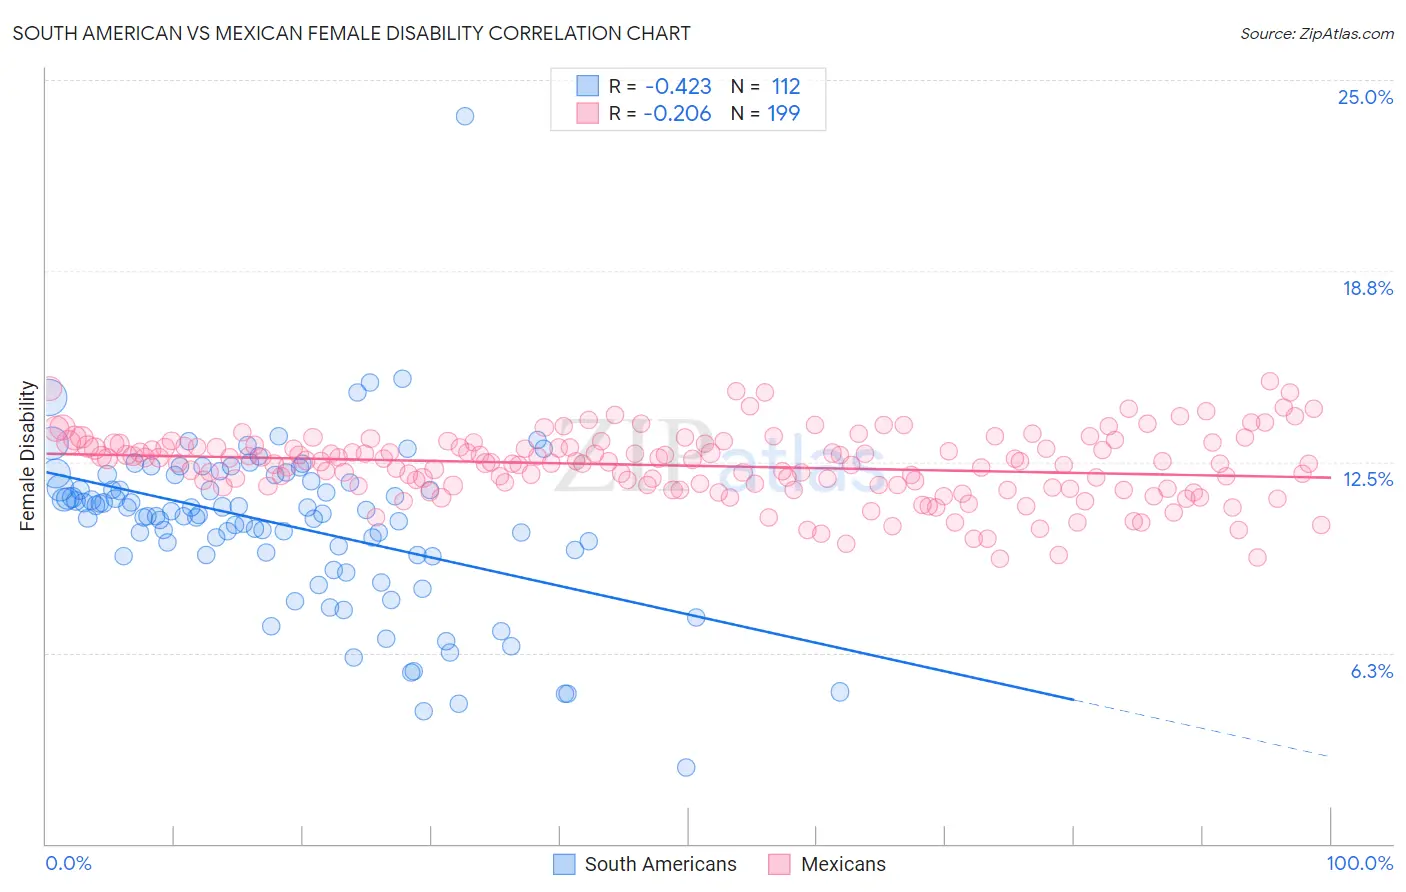The width and height of the screenshot is (1406, 892).
Task: Click the blue swatch beside R = -0.423
Action: (x=587, y=86)
